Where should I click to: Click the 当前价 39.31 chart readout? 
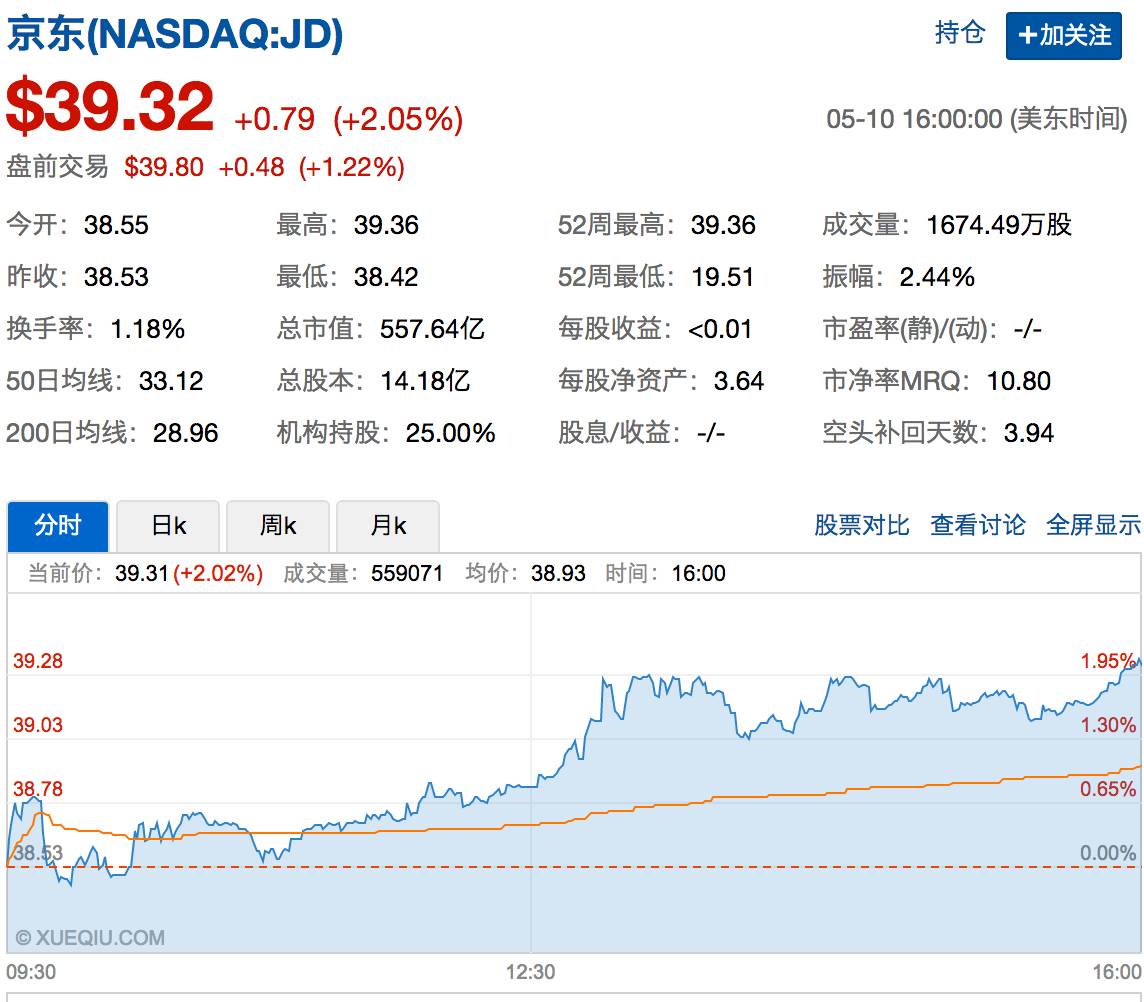142,573
